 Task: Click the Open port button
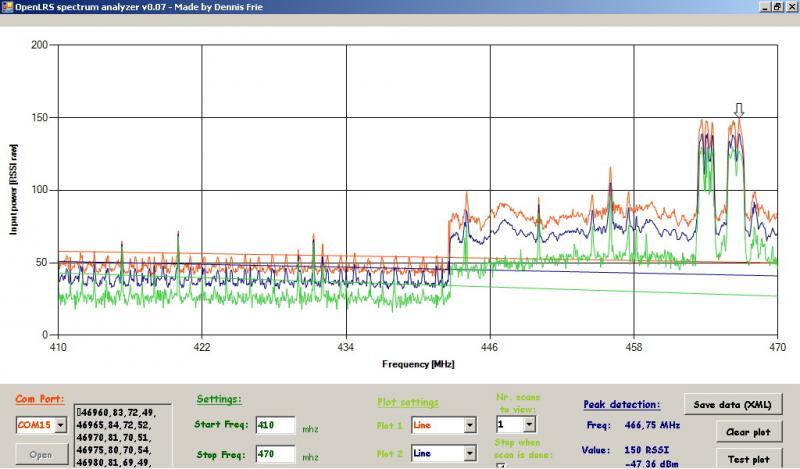[39, 453]
